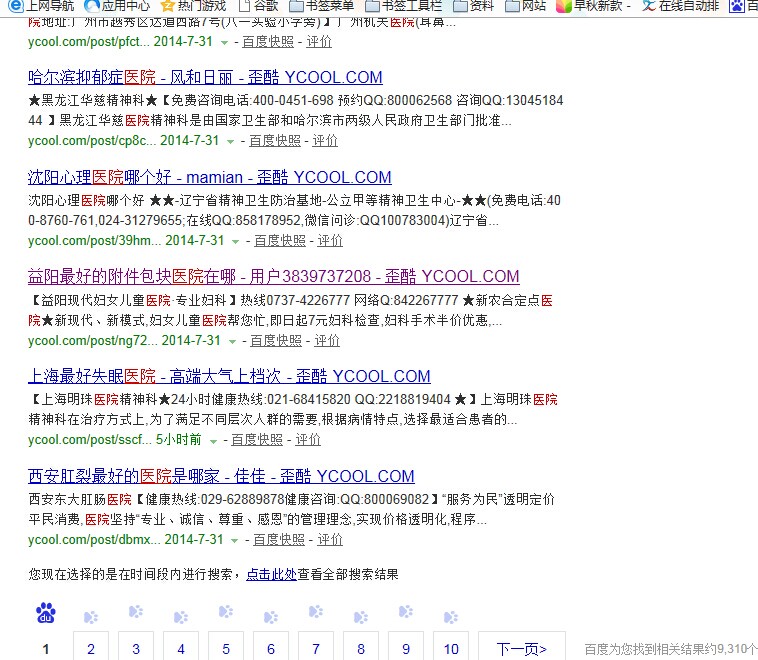The image size is (758, 660).
Task: Open result 益阳最好的附件包块医院在哪
Action: [274, 277]
